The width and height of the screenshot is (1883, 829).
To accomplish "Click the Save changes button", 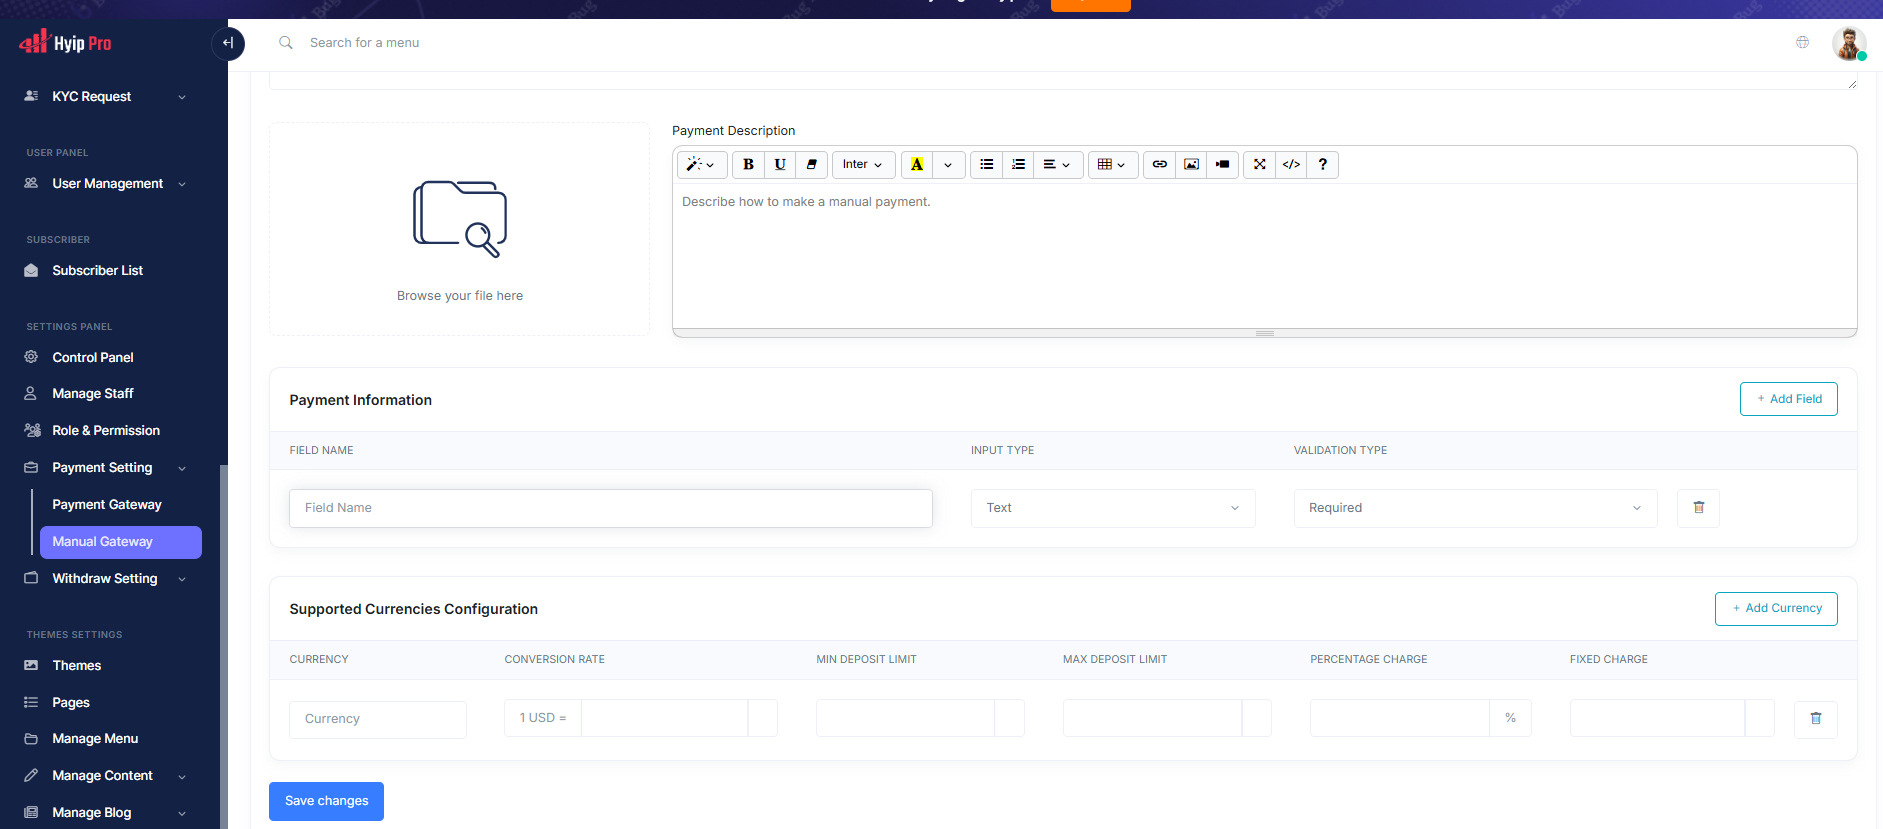I will pyautogui.click(x=326, y=801).
